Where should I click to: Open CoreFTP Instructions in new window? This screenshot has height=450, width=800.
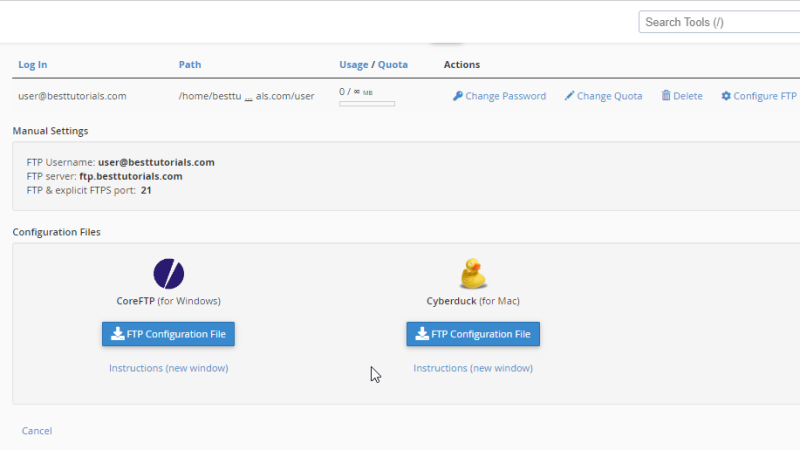168,368
